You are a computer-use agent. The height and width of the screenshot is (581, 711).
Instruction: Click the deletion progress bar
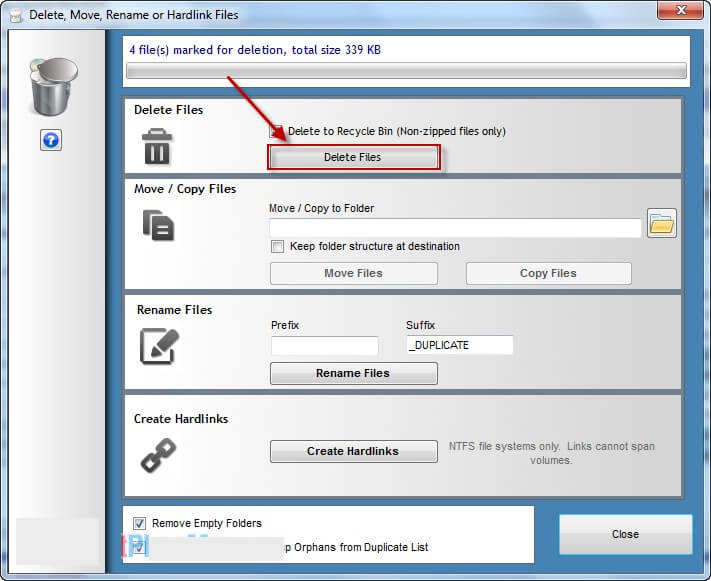point(406,71)
